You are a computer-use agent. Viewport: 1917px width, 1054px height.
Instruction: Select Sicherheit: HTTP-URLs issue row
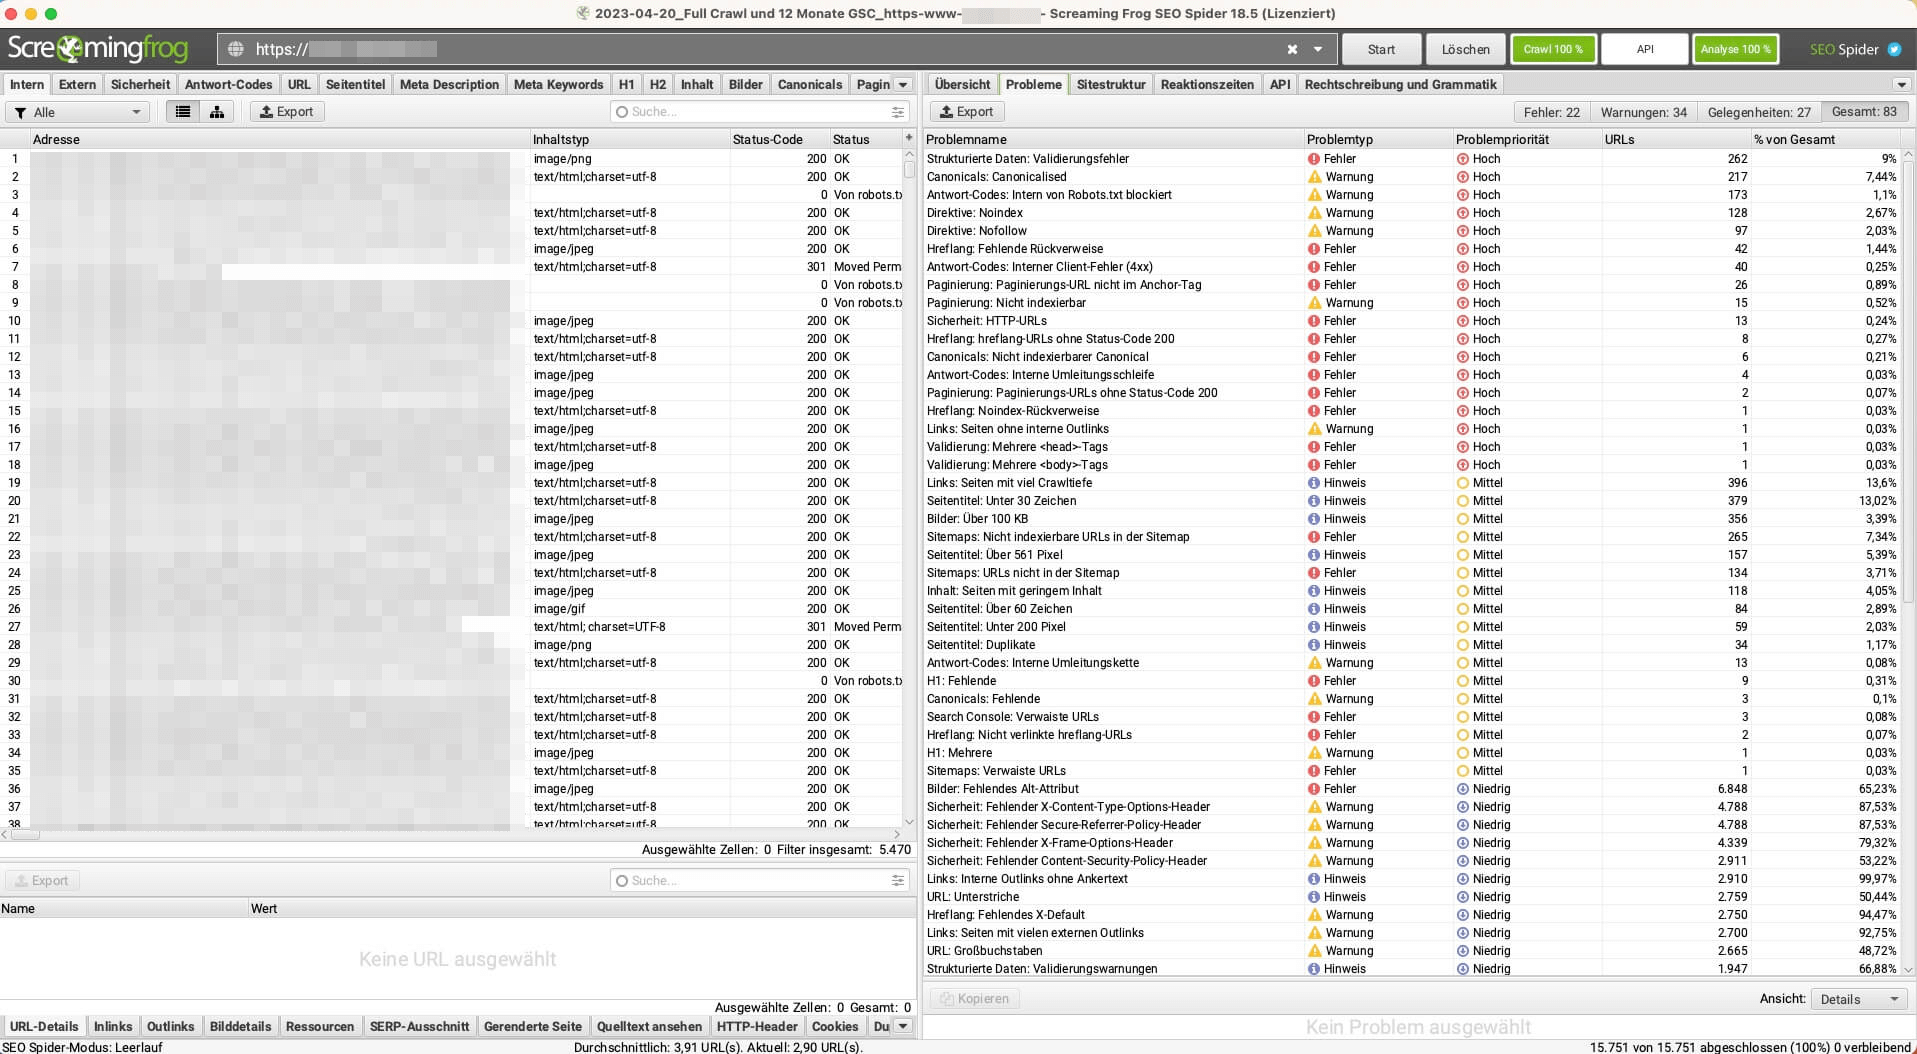point(1411,321)
